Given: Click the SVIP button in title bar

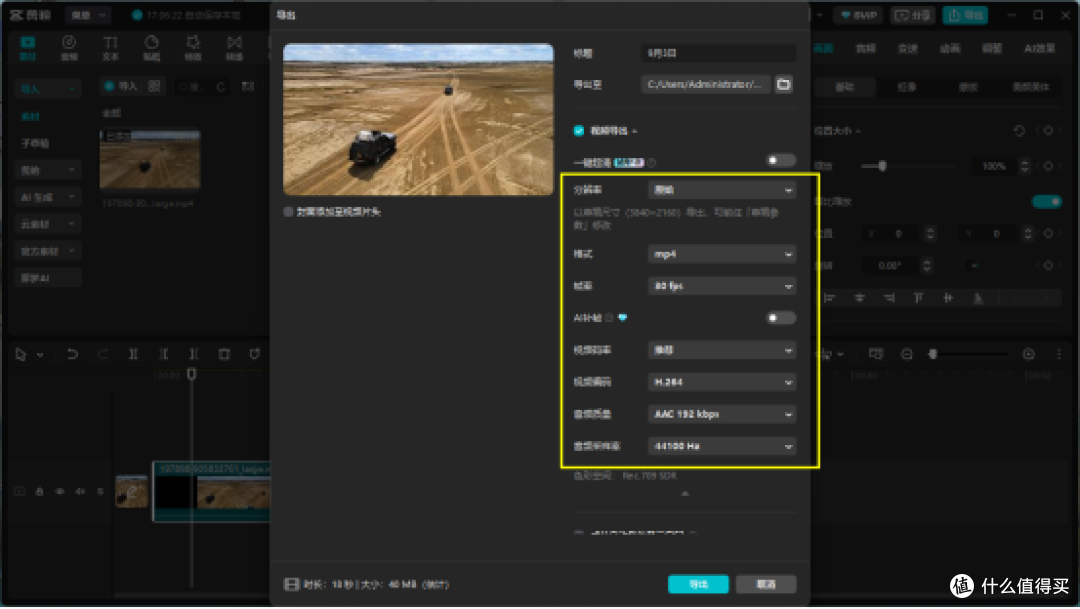Looking at the screenshot, I should pyautogui.click(x=859, y=15).
